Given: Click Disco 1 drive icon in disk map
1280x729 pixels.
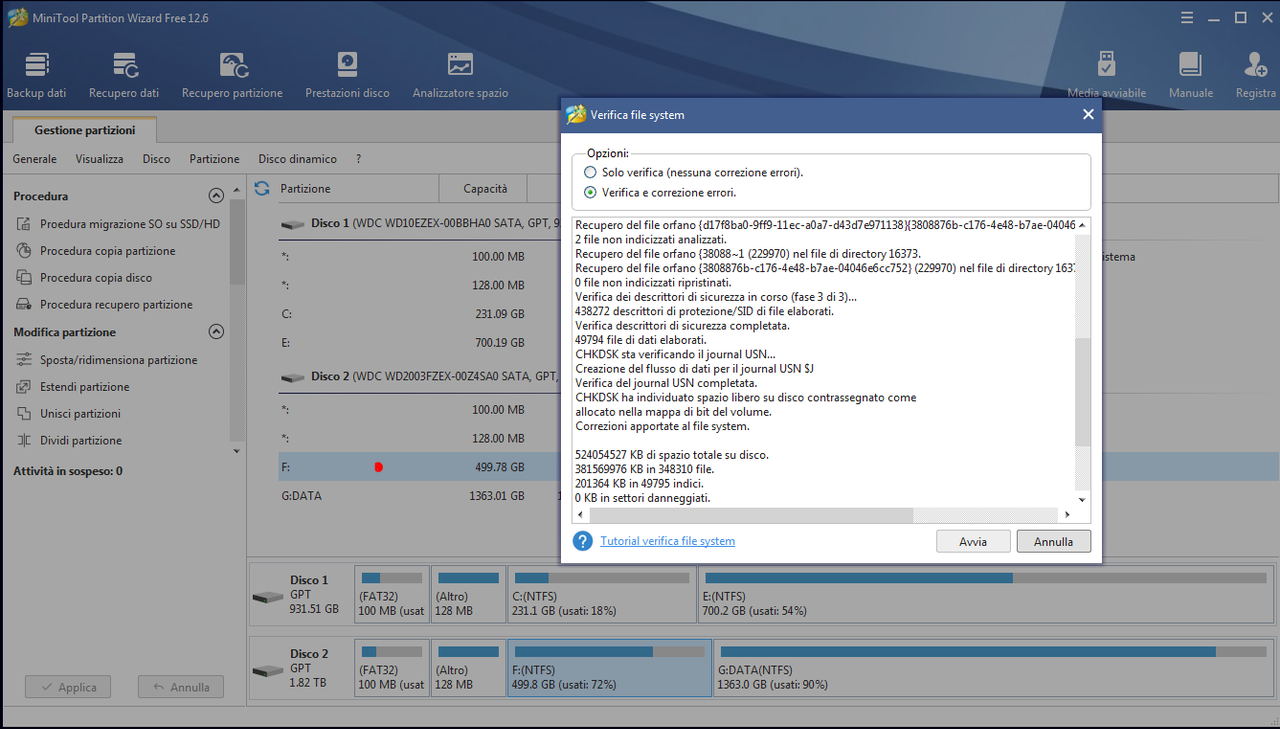Looking at the screenshot, I should (268, 597).
